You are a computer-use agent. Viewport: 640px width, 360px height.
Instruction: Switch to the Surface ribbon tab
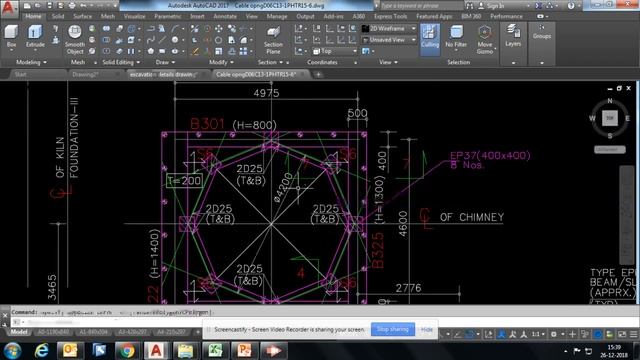click(82, 17)
